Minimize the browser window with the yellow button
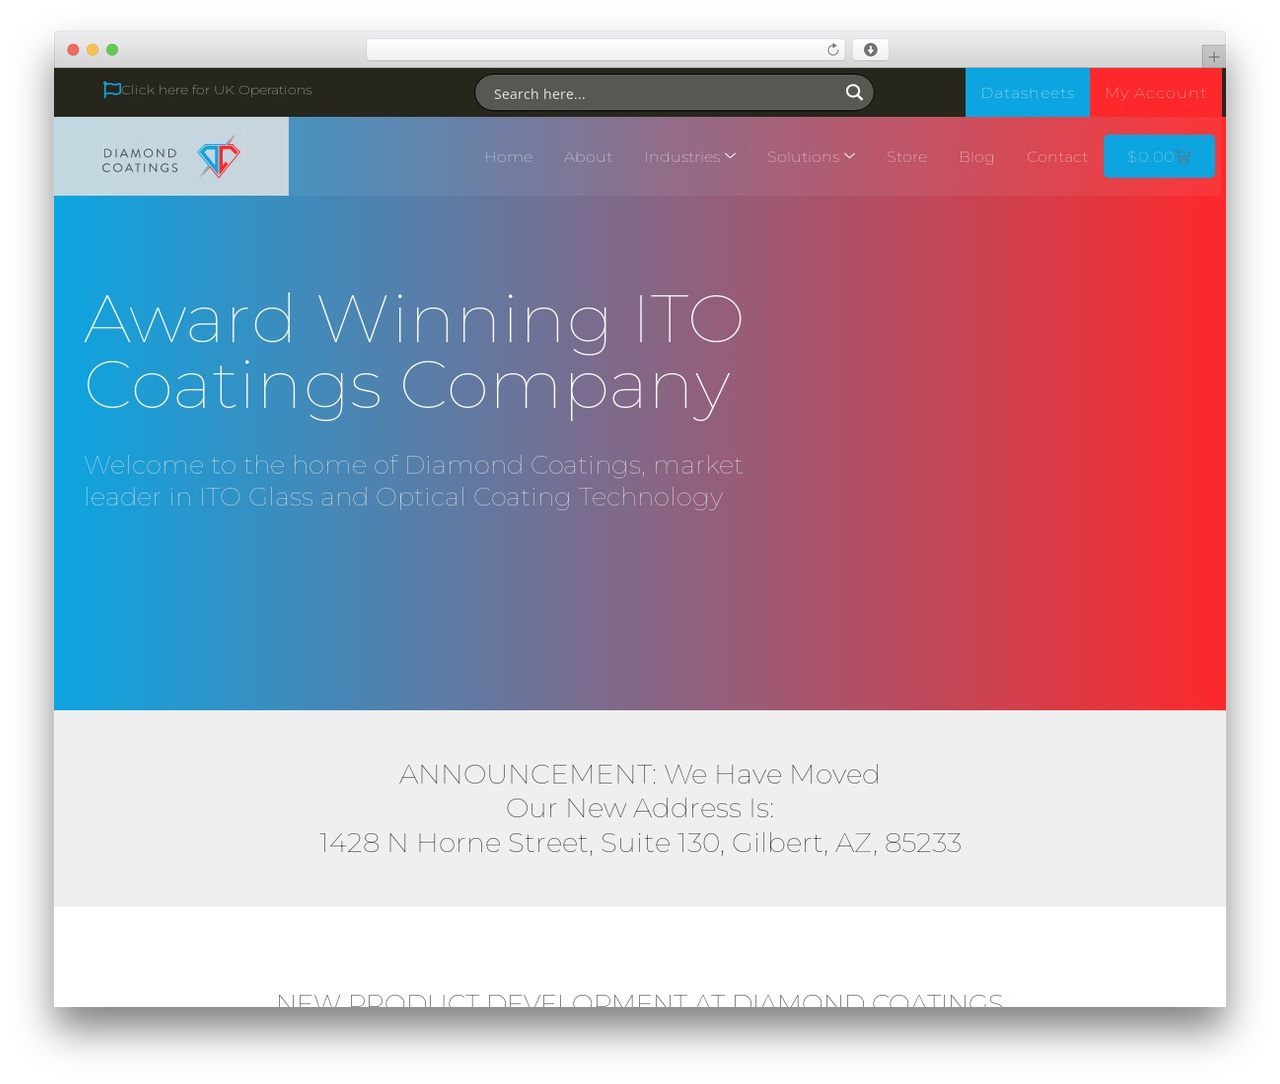 [93, 50]
